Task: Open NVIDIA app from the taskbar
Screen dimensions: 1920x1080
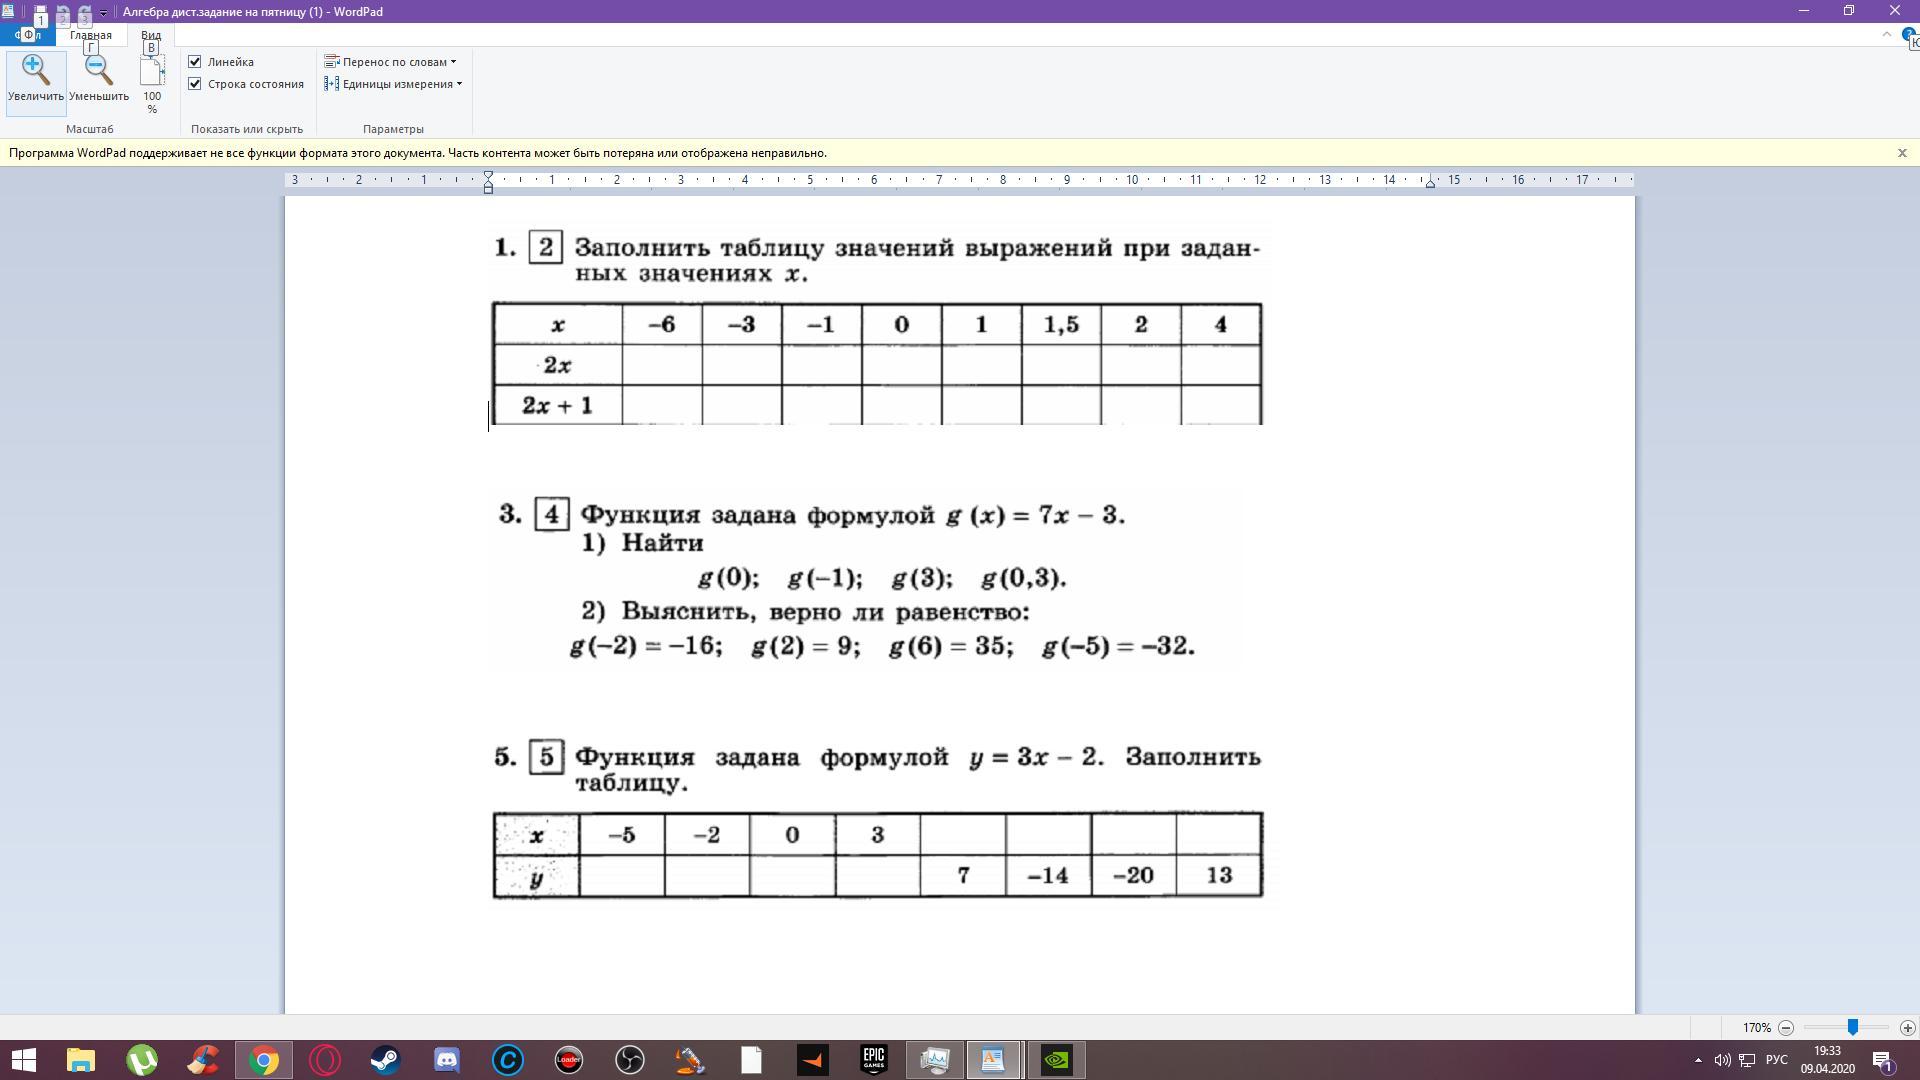Action: click(1057, 1060)
